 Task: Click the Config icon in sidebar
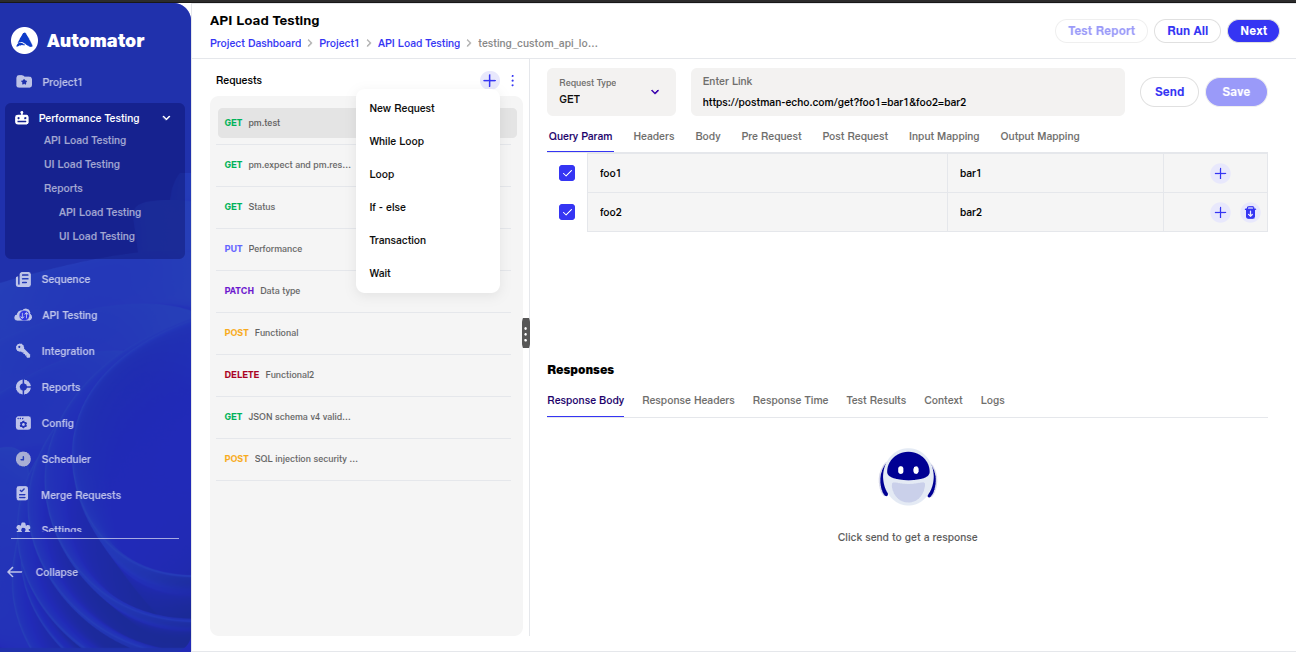tap(23, 423)
